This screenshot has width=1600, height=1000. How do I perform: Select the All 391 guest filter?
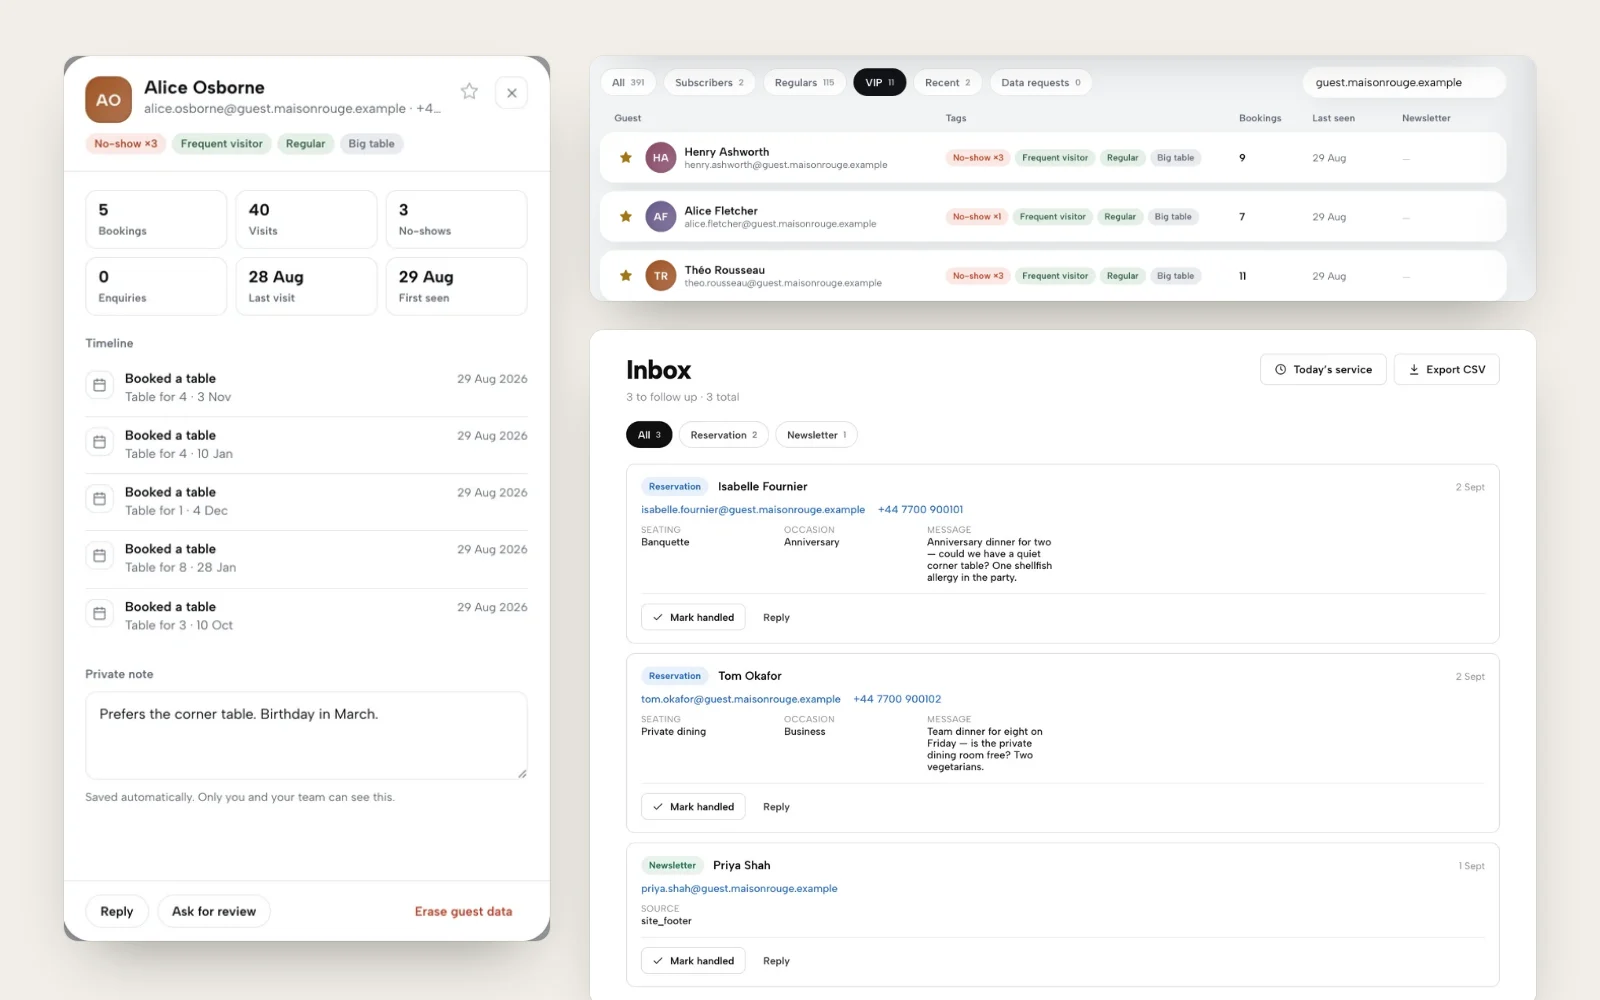click(x=628, y=83)
